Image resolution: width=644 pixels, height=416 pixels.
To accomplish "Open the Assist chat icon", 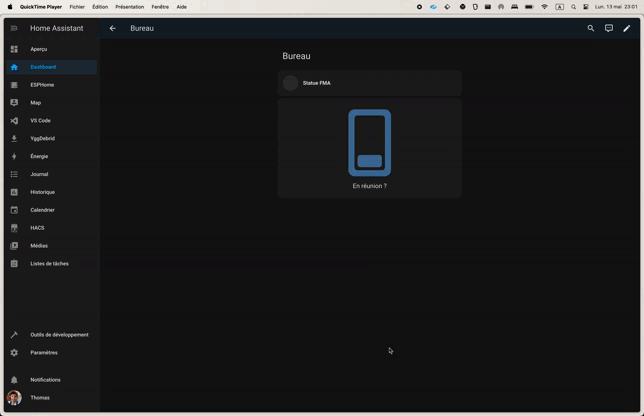I will point(609,28).
